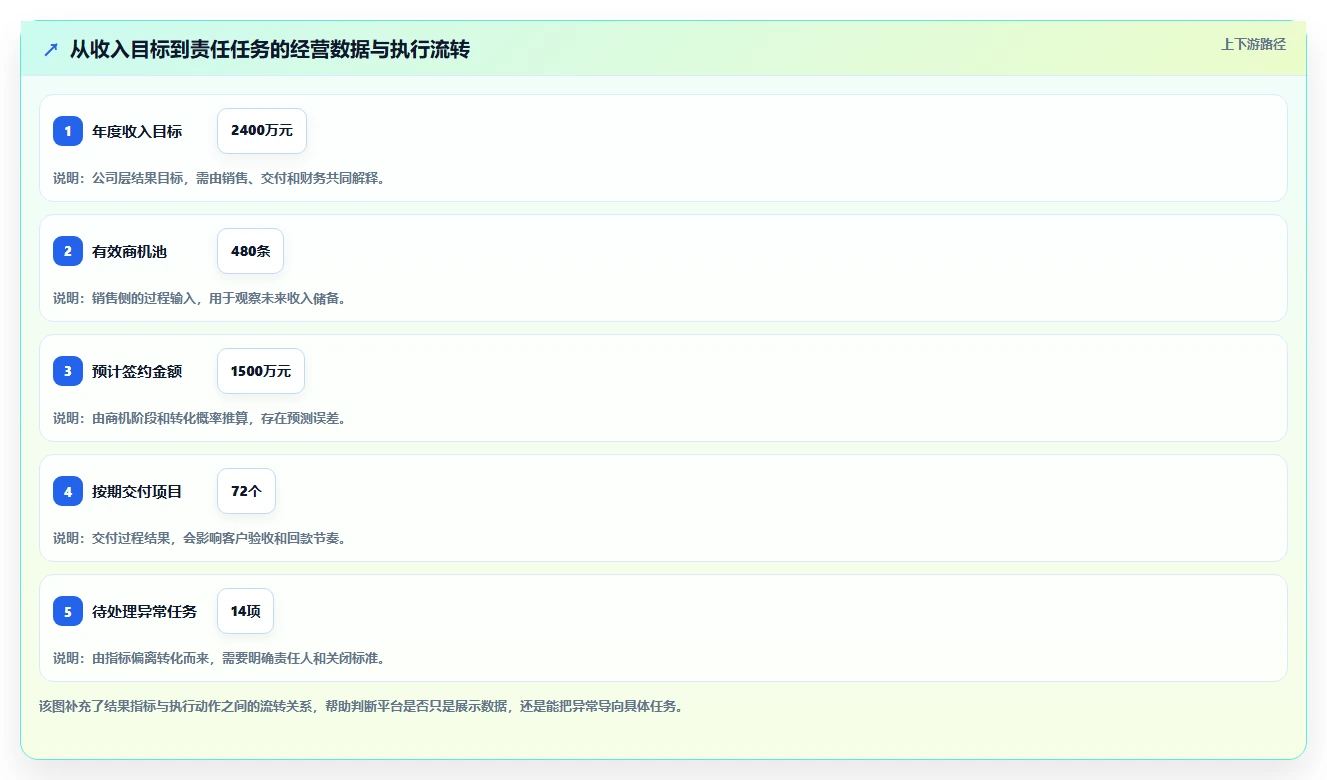The width and height of the screenshot is (1327, 780).
Task: Click the 14项 value chip
Action: pos(245,611)
